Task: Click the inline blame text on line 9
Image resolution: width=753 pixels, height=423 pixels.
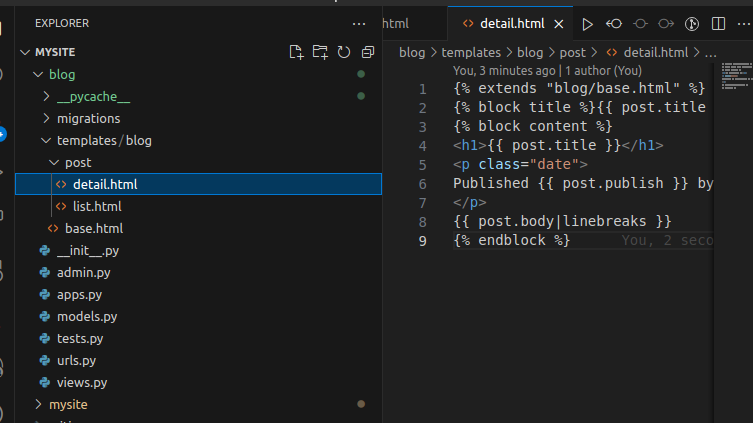Action: [667, 240]
